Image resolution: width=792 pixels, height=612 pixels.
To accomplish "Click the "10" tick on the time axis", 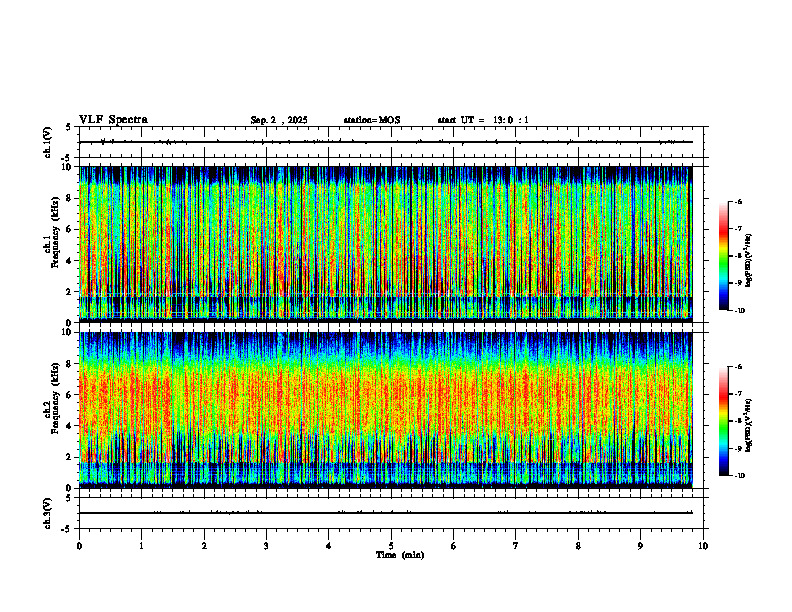I will coord(703,546).
